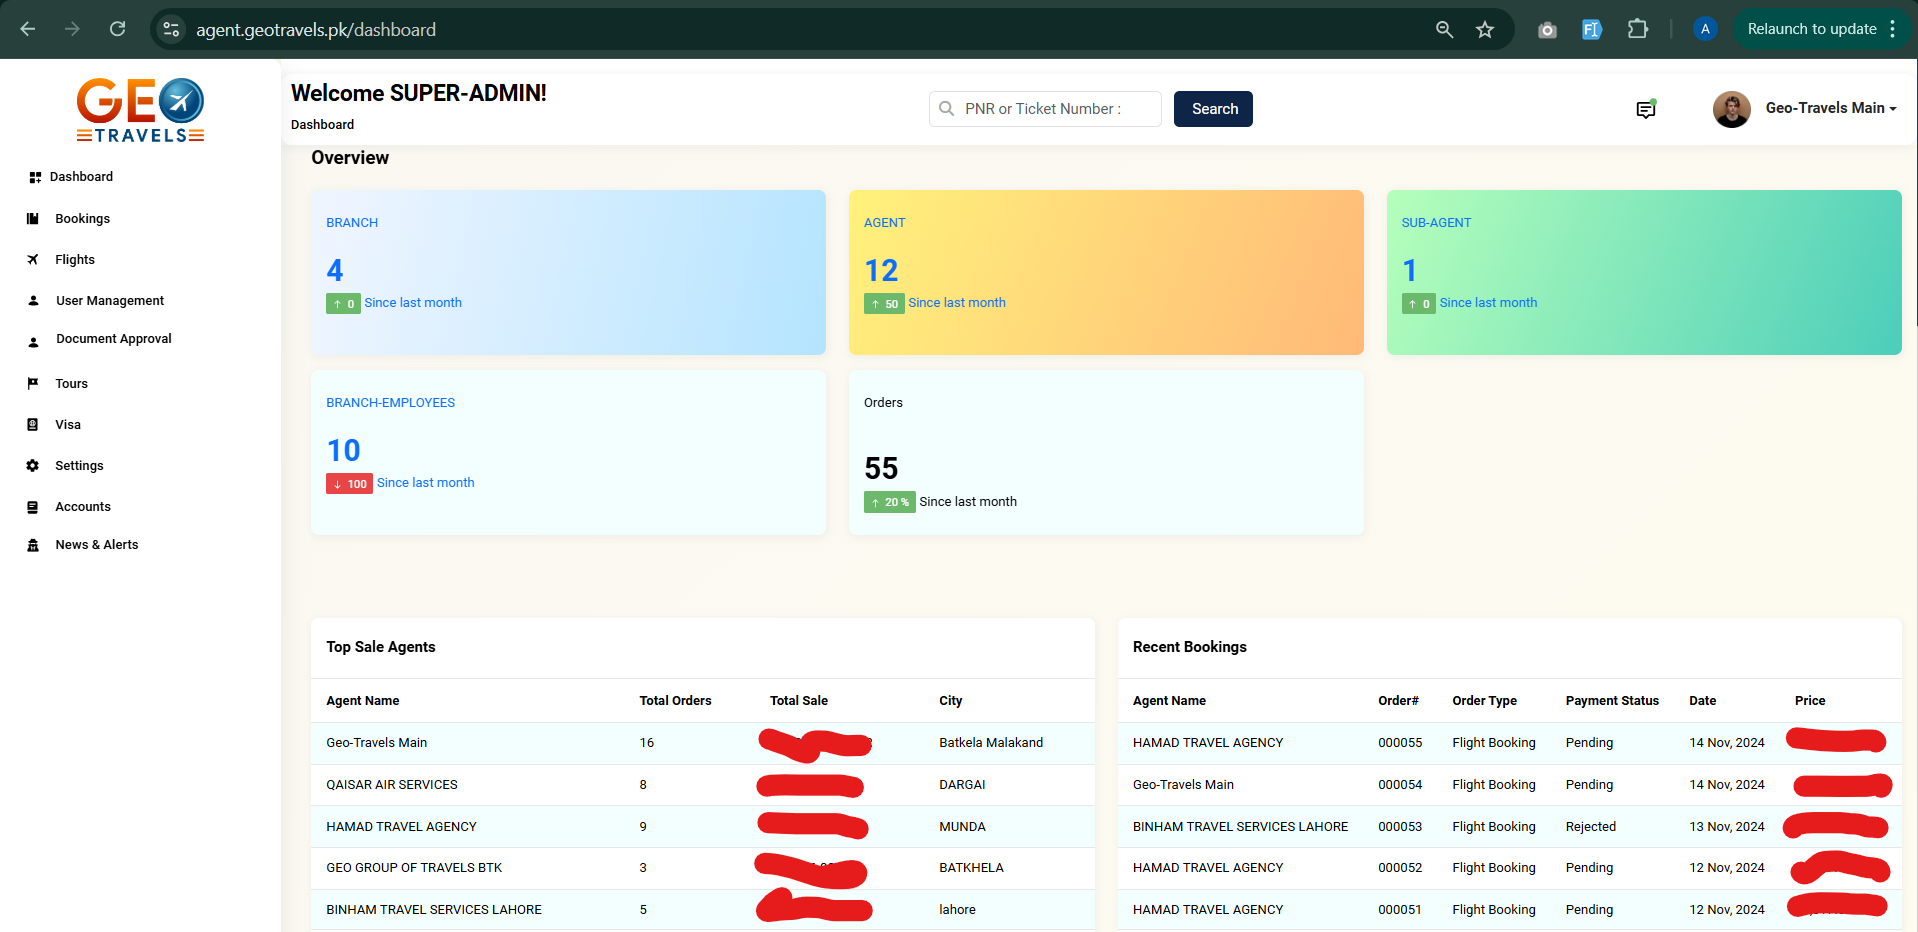The height and width of the screenshot is (932, 1918).
Task: Open the AGENT overview card
Action: pos(1106,272)
